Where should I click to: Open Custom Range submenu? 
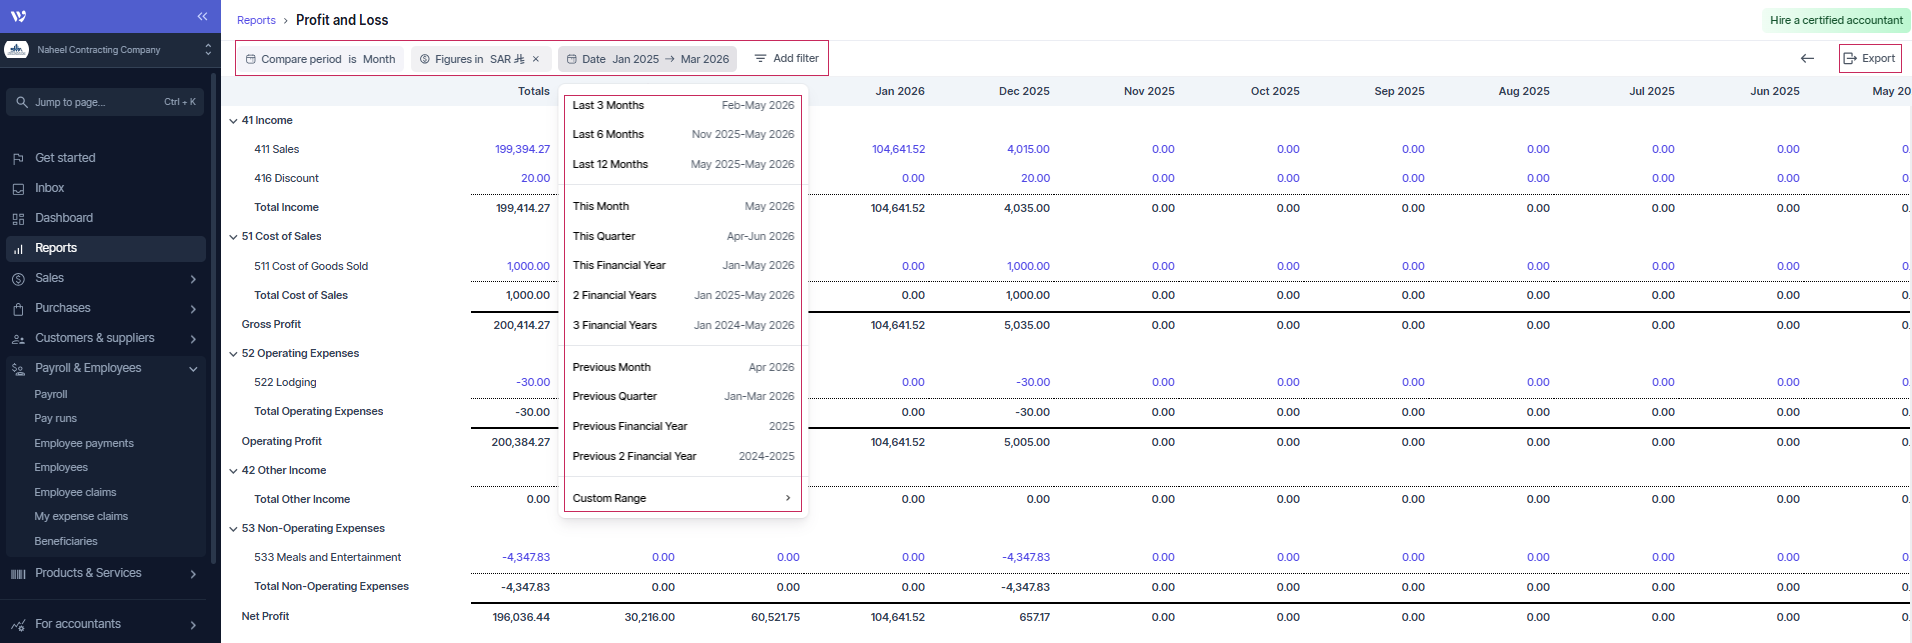click(x=683, y=498)
